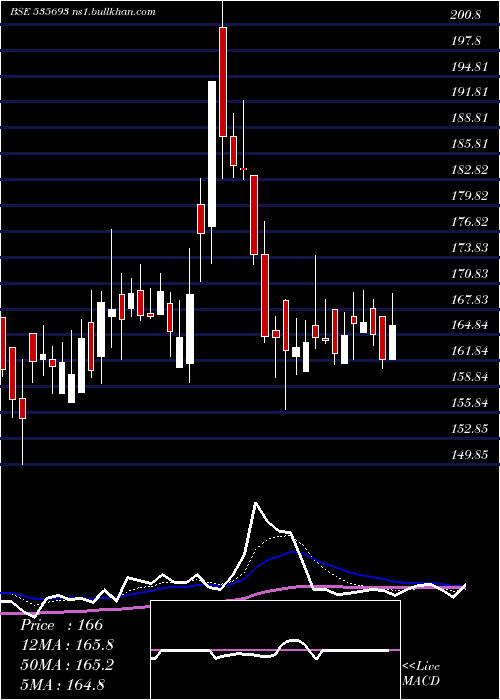Click the 149.85 price axis label

click(468, 454)
